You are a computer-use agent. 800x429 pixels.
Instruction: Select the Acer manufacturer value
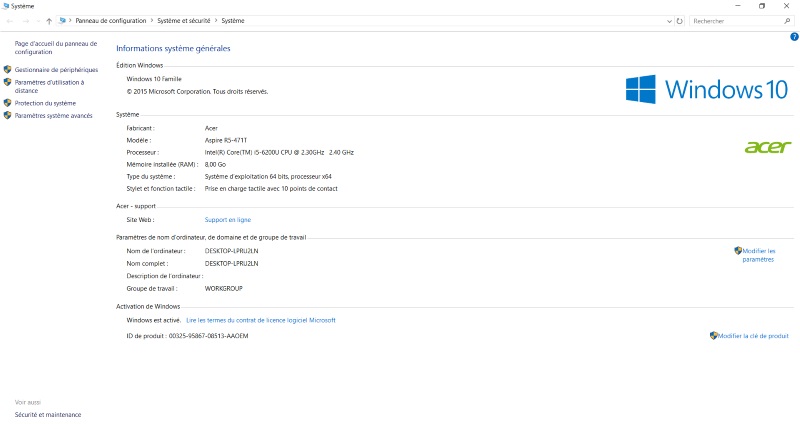(211, 128)
